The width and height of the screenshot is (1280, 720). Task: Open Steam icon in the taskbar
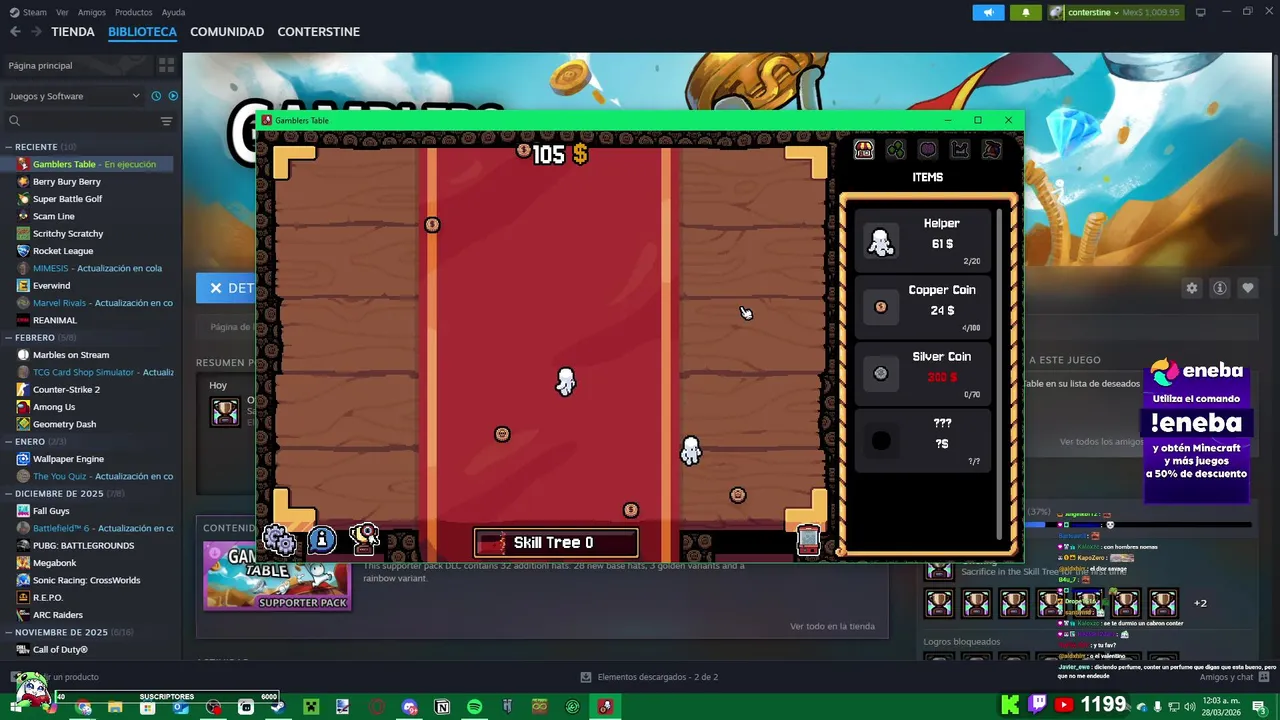point(278,707)
